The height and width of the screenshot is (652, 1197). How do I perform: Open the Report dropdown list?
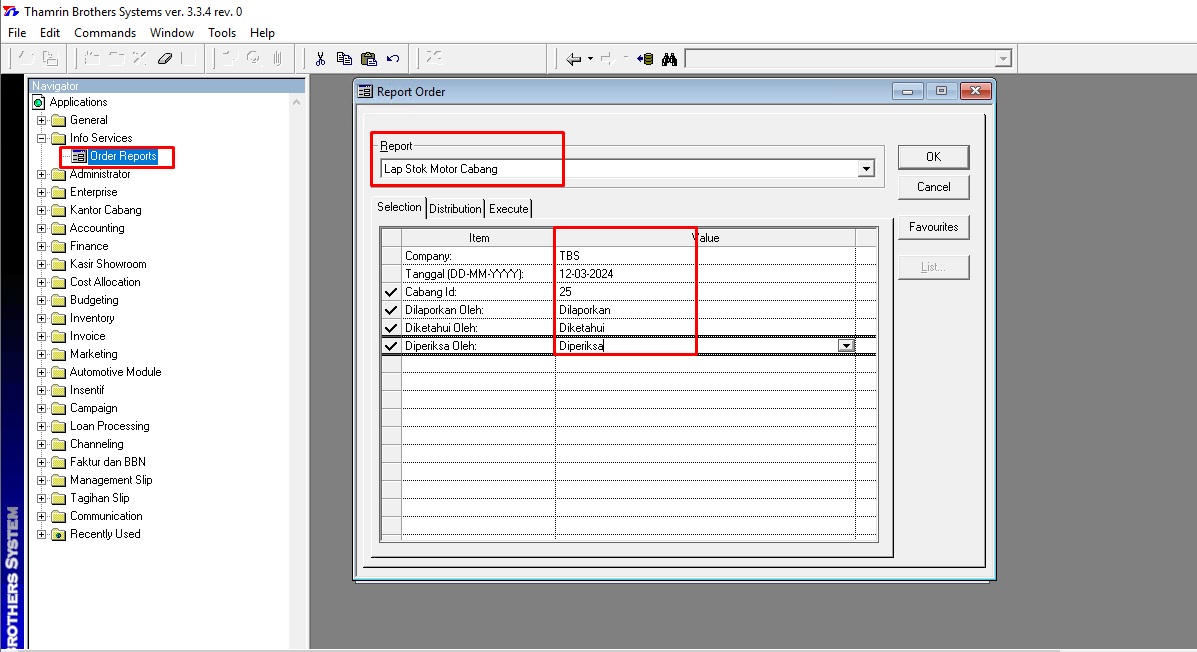pos(866,169)
